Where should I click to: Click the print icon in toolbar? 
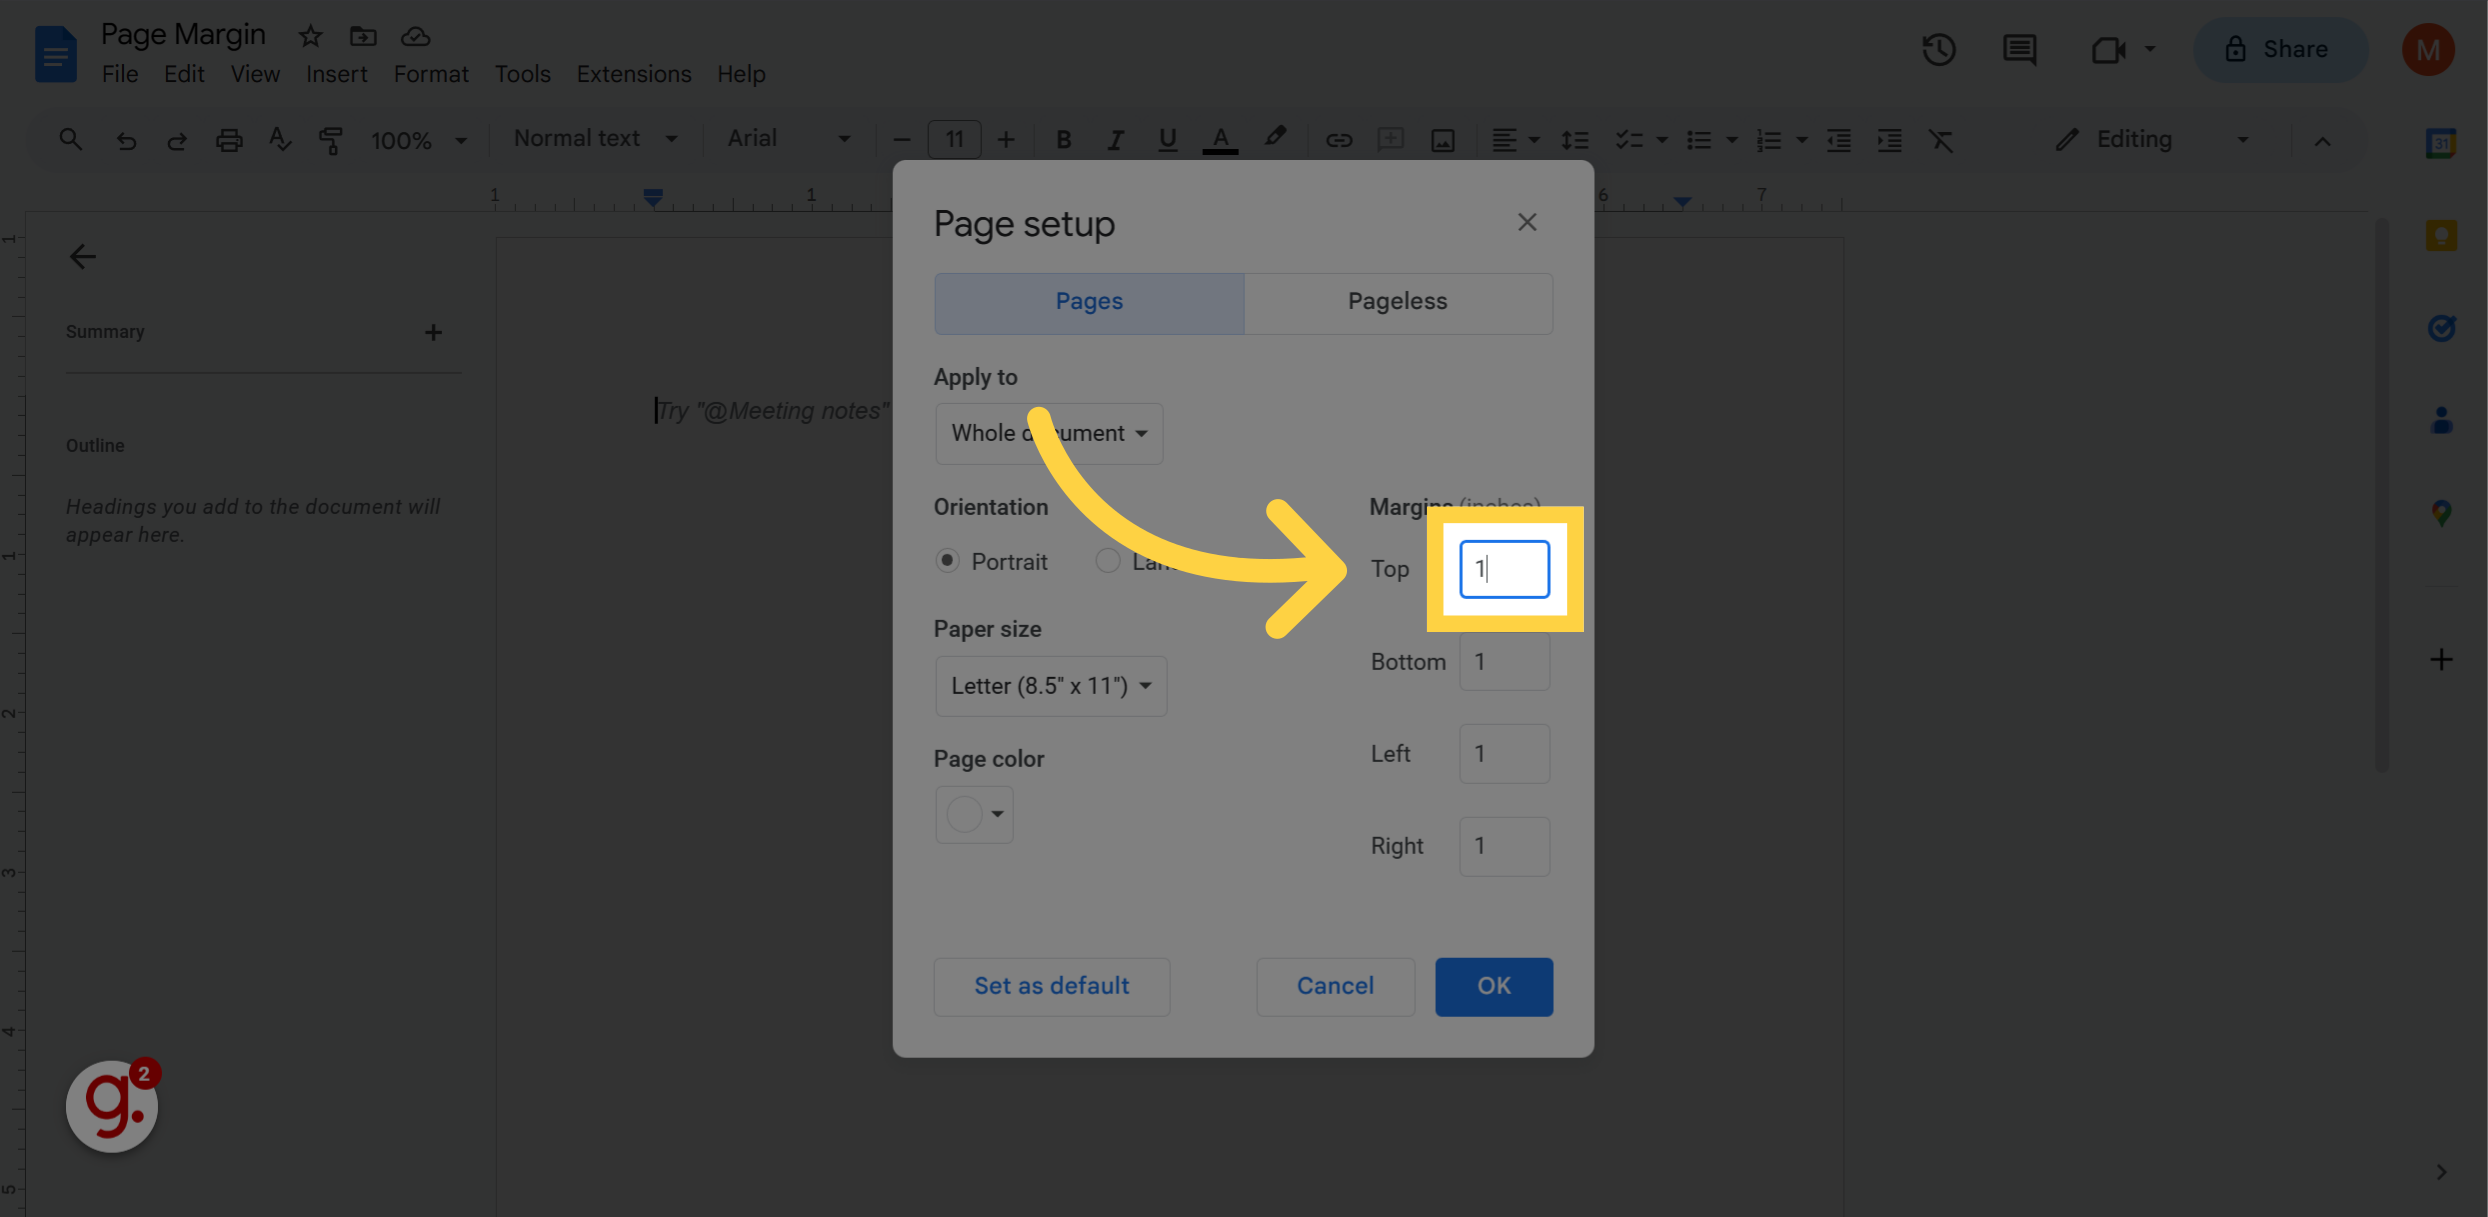tap(229, 140)
